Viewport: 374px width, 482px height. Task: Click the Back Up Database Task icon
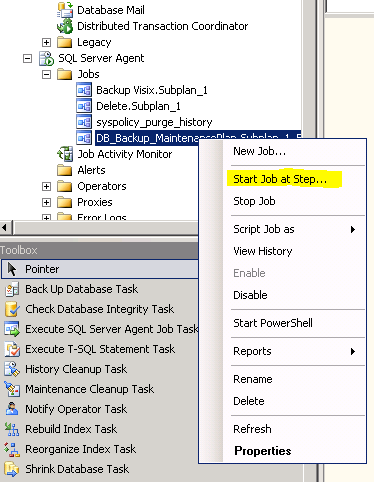12,289
